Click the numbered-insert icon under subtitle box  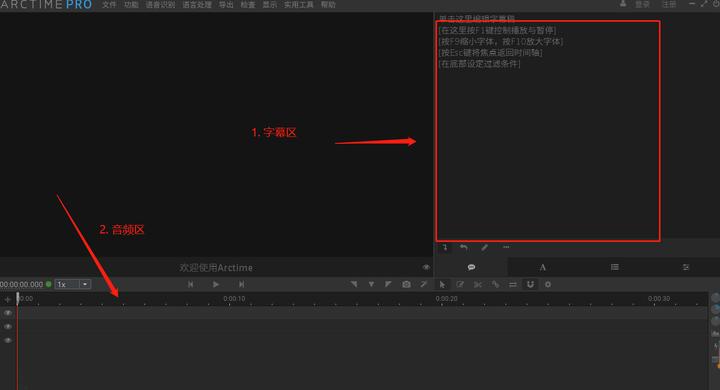click(445, 248)
